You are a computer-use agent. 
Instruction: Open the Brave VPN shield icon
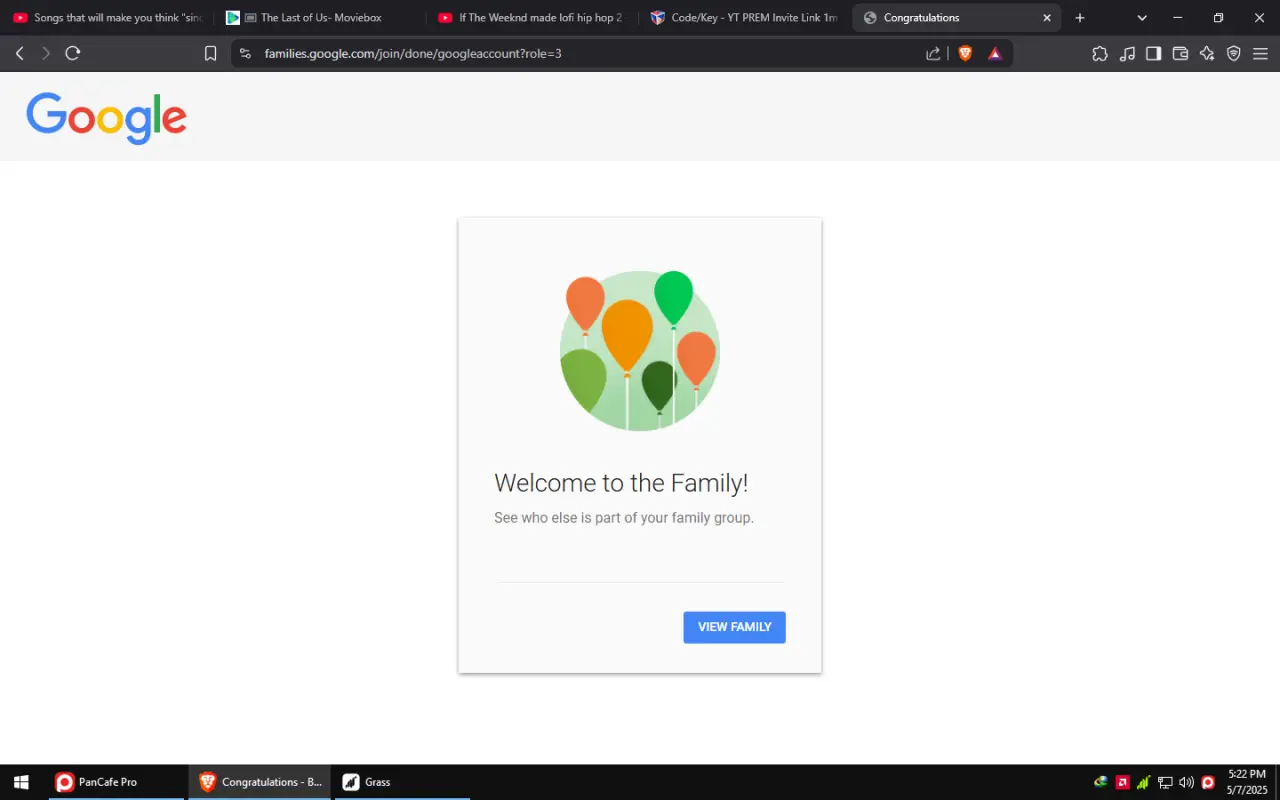(x=1234, y=54)
